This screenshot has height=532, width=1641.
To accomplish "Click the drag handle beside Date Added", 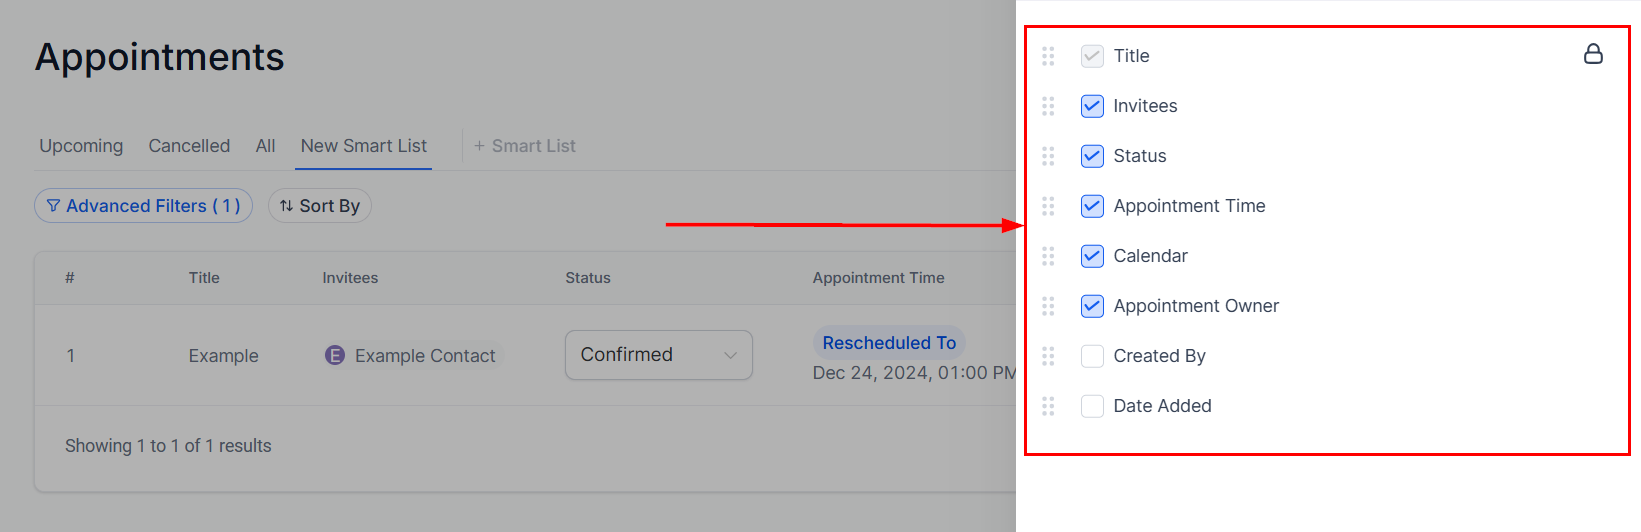I will (1048, 406).
